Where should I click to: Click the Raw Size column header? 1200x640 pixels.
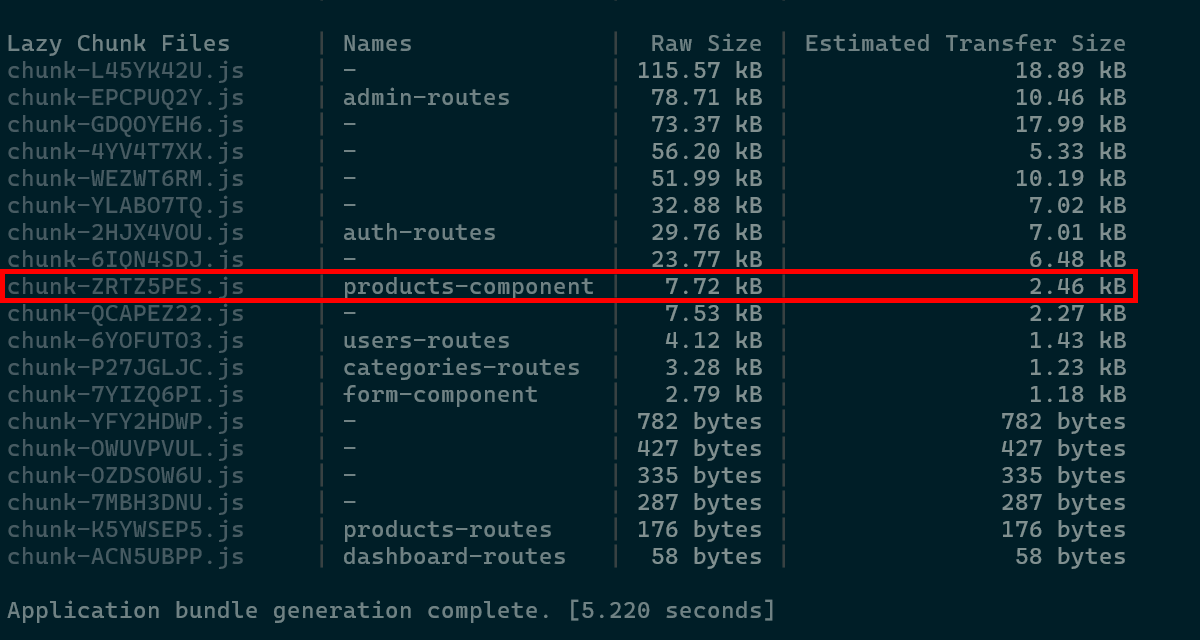[706, 44]
